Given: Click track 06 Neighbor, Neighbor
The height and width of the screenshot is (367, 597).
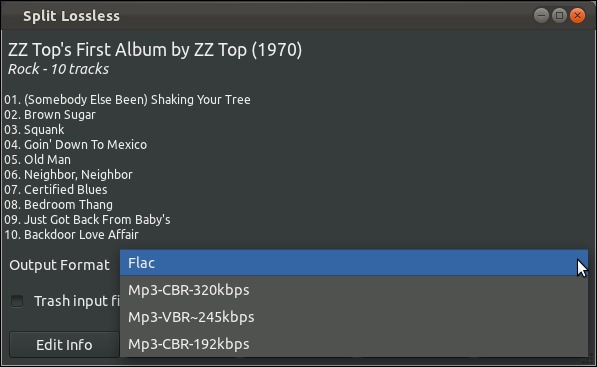Looking at the screenshot, I should click(68, 175).
